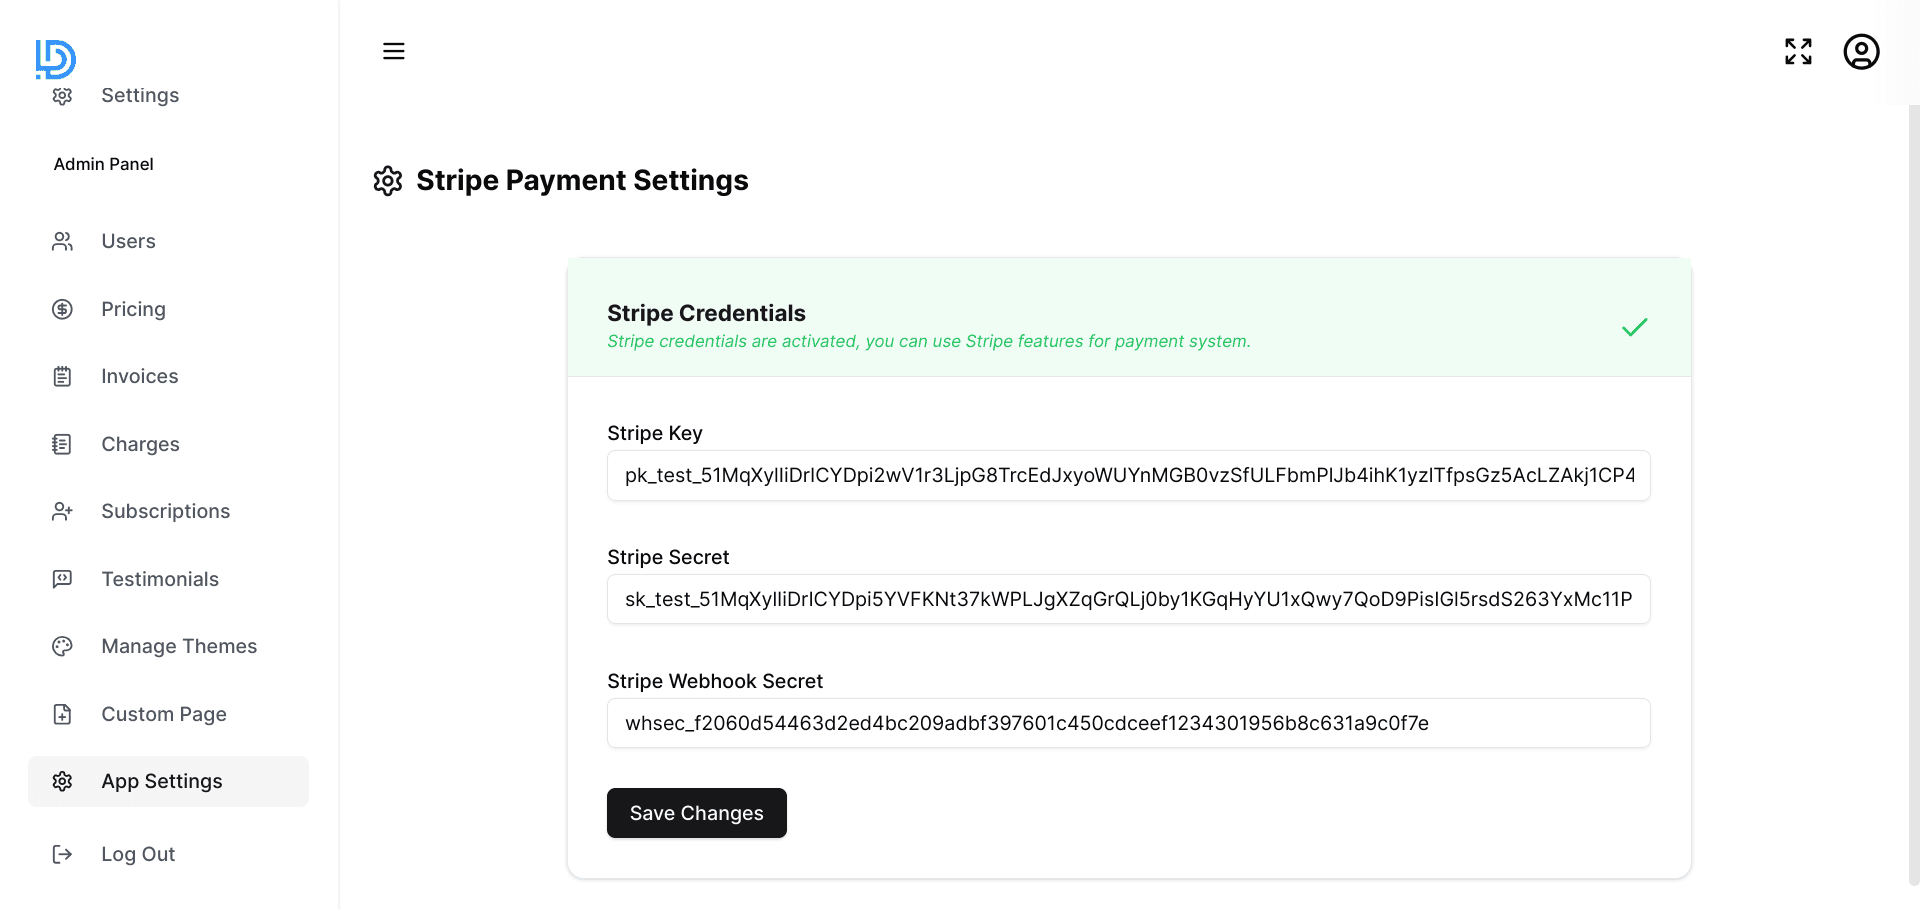Screen dimensions: 1920x910
Task: Click the Users sidebar icon
Action: 62,242
